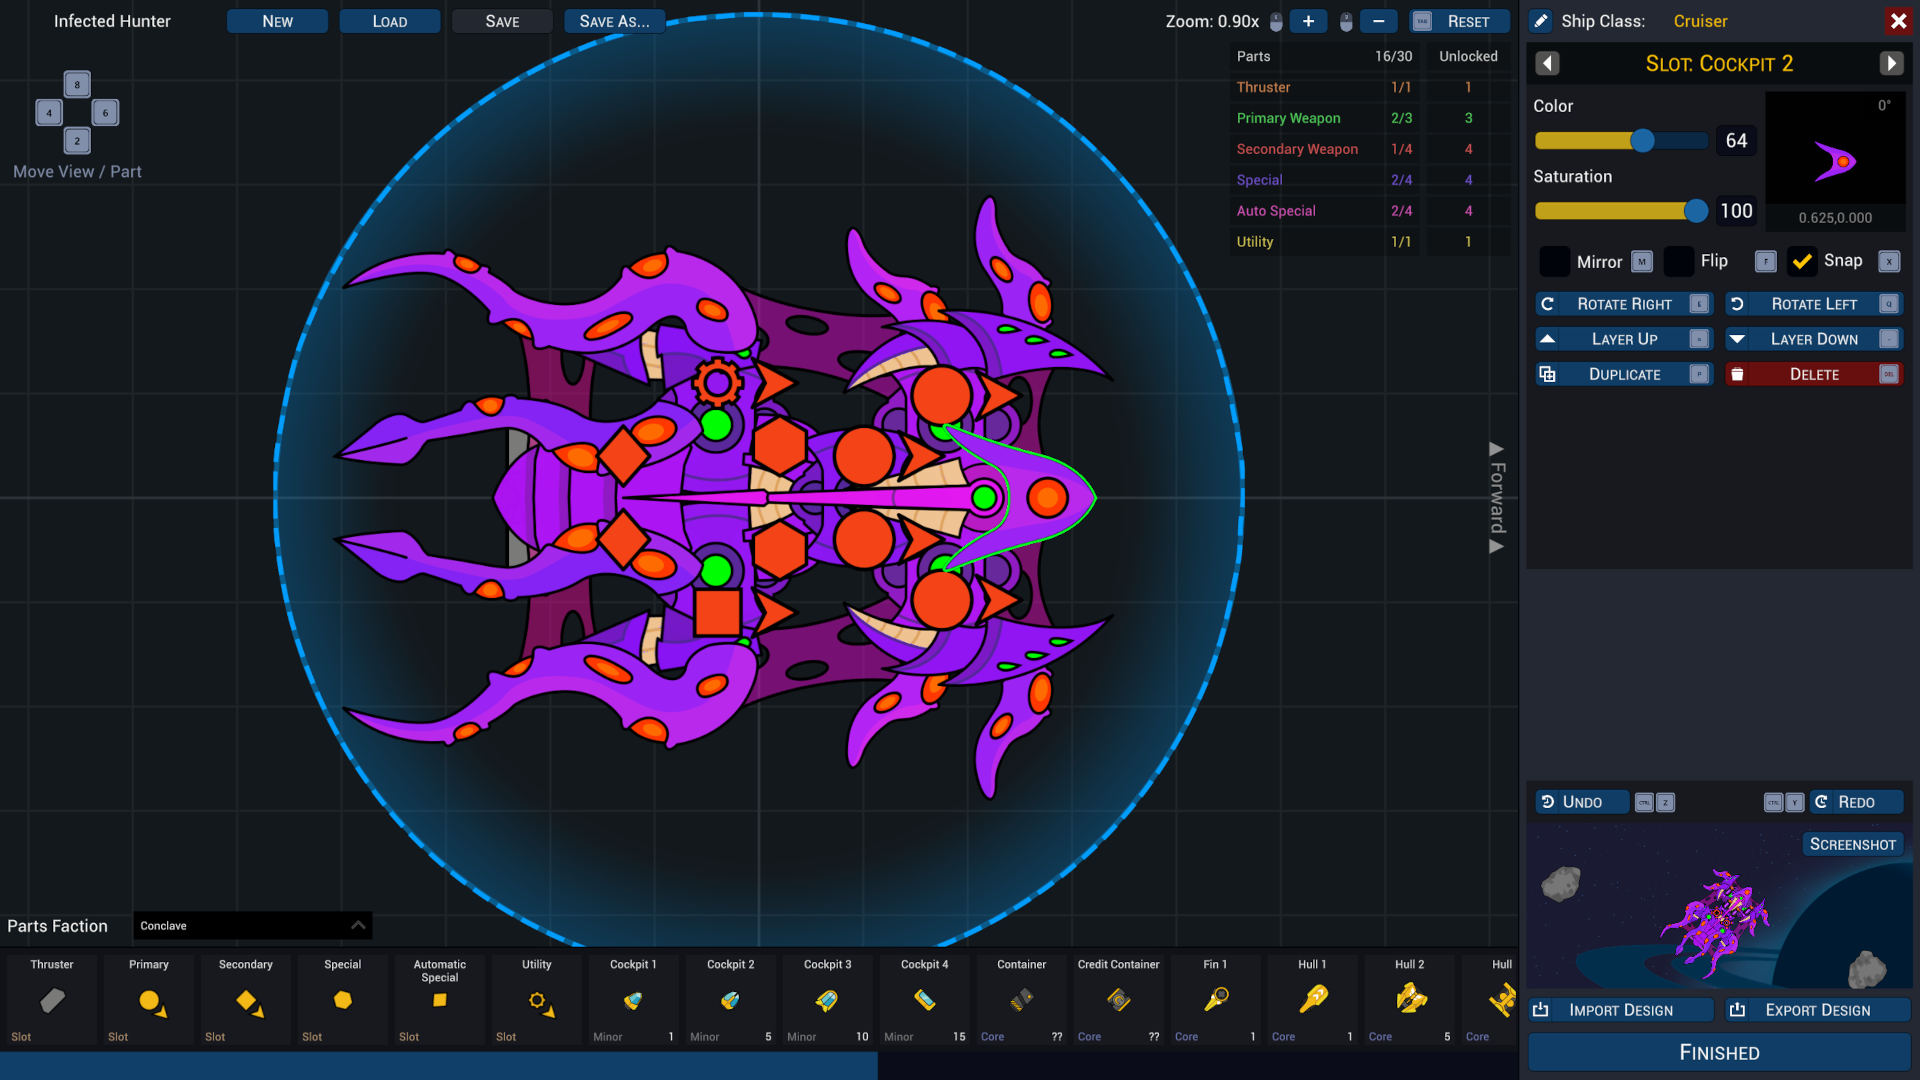Open the Parts Faction Conclave dropdown
The height and width of the screenshot is (1080, 1920).
pyautogui.click(x=252, y=926)
